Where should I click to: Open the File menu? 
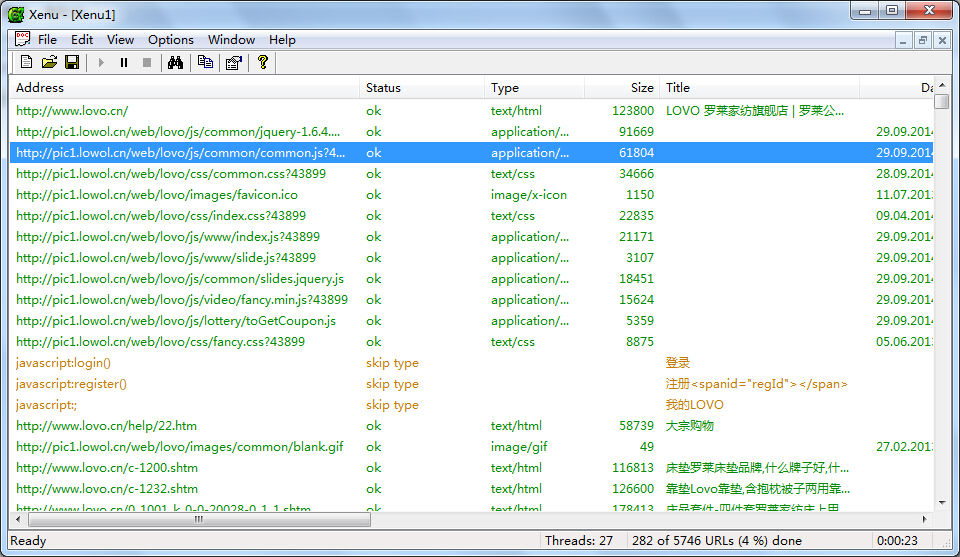[47, 40]
